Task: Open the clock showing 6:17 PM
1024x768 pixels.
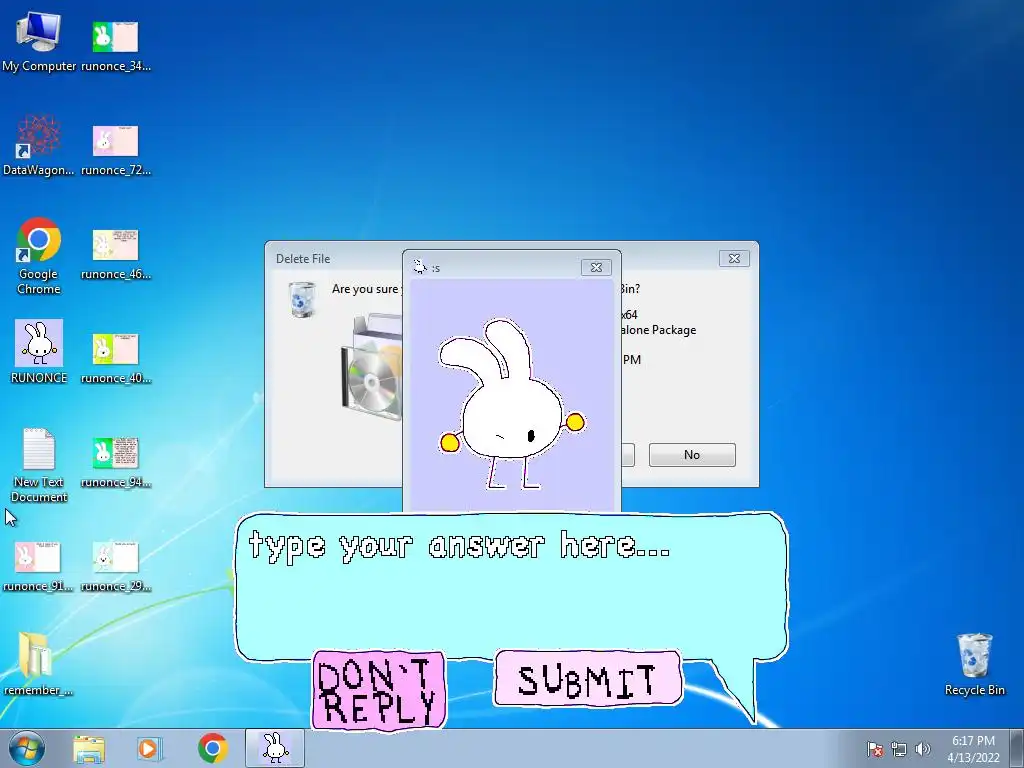Action: 973,749
